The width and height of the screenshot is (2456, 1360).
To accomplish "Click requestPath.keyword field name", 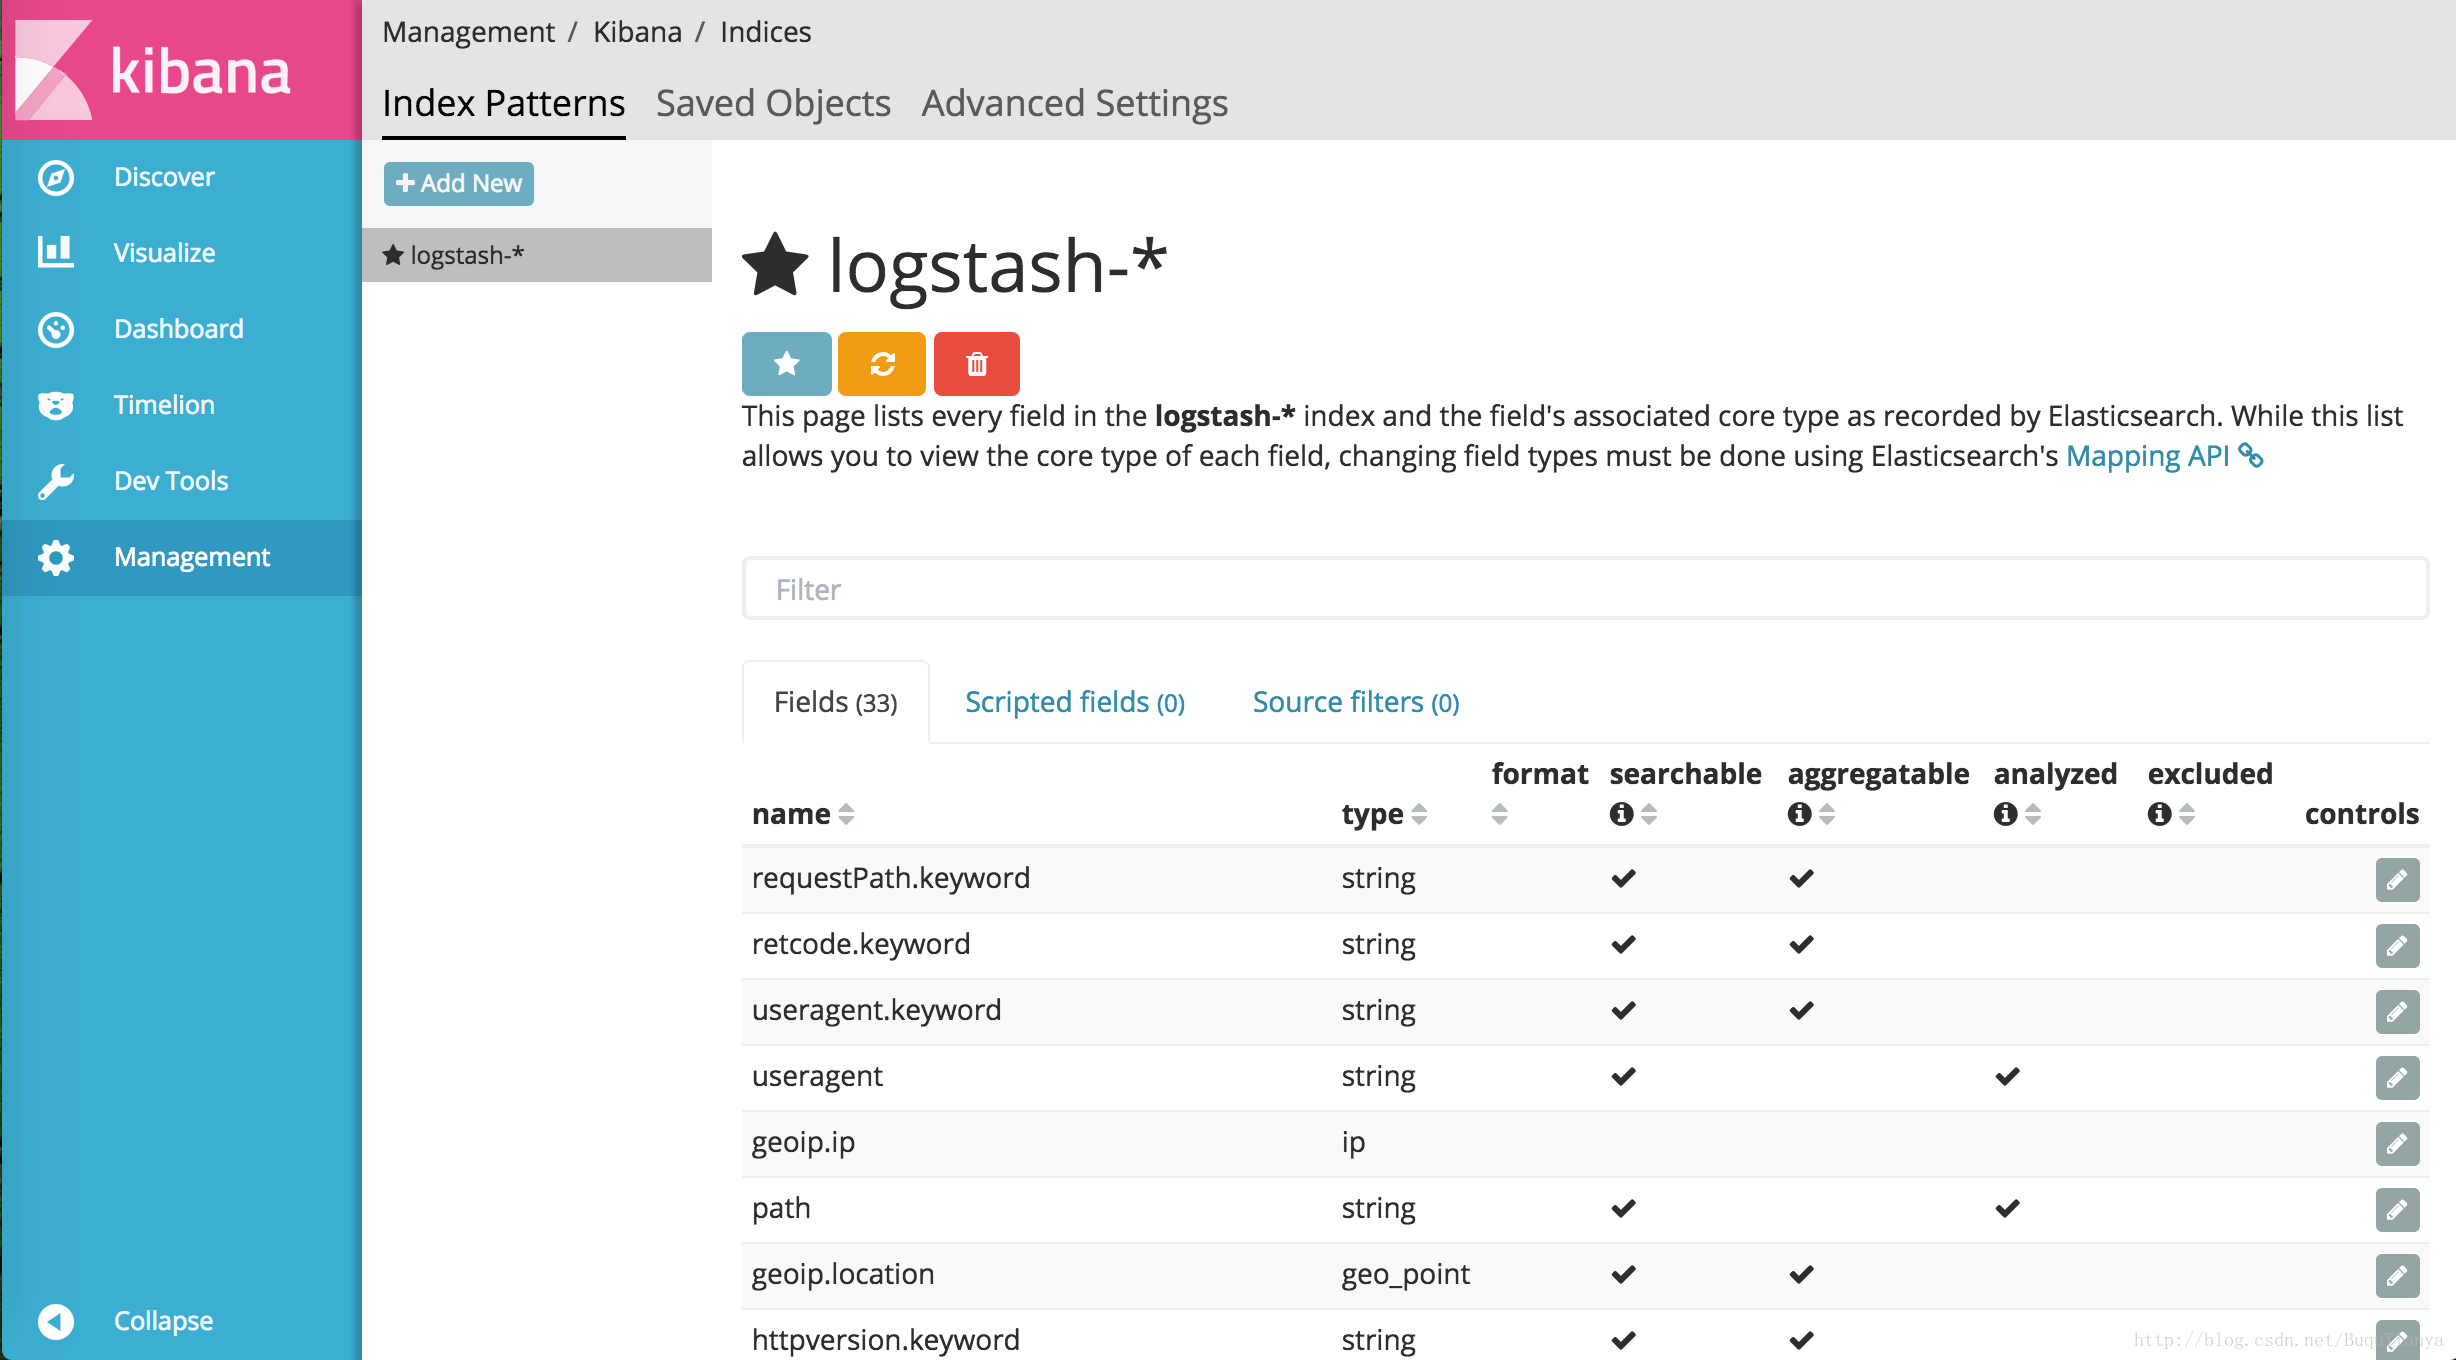I will click(891, 878).
